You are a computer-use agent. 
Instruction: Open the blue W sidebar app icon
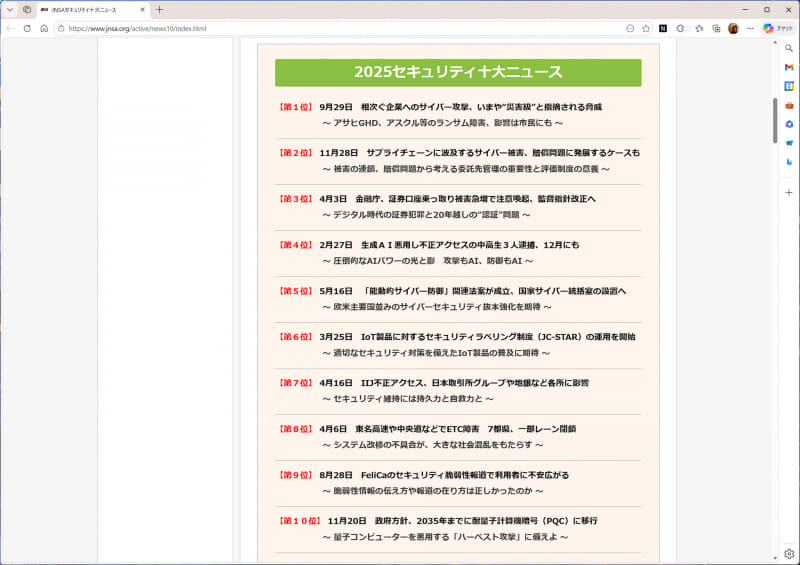[789, 143]
